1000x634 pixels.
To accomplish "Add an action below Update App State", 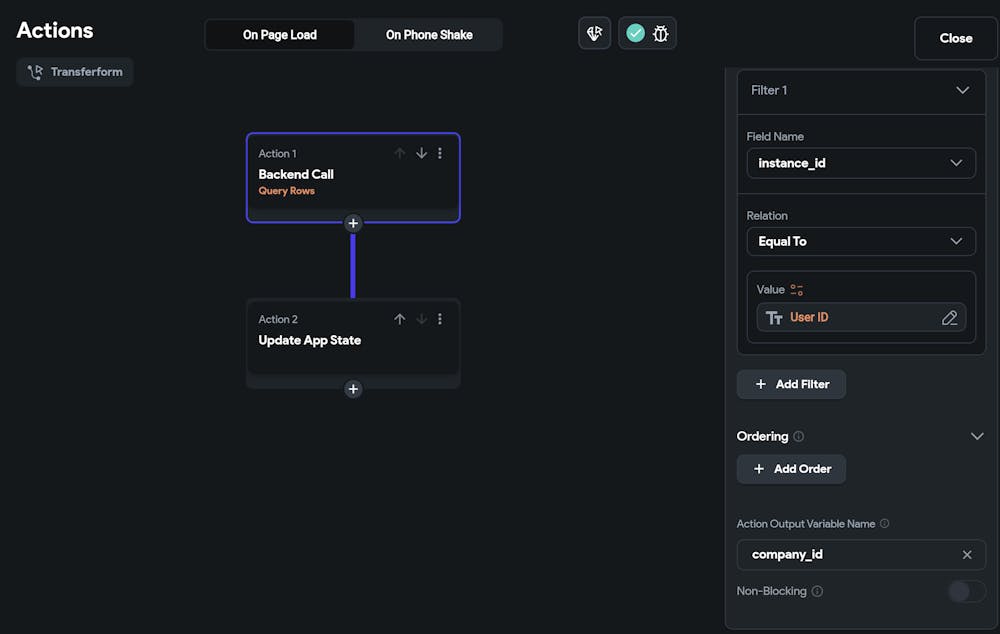I will pos(353,389).
